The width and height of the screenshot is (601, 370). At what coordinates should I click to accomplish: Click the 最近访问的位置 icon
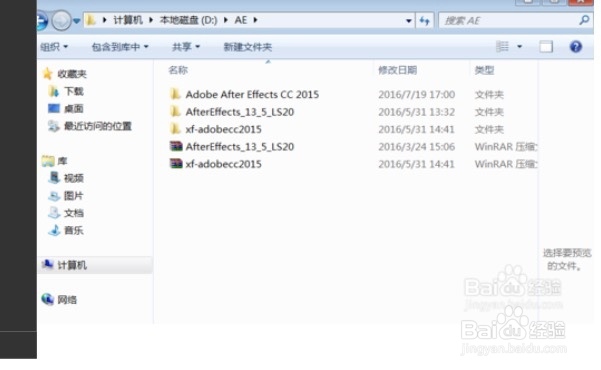pyautogui.click(x=54, y=126)
